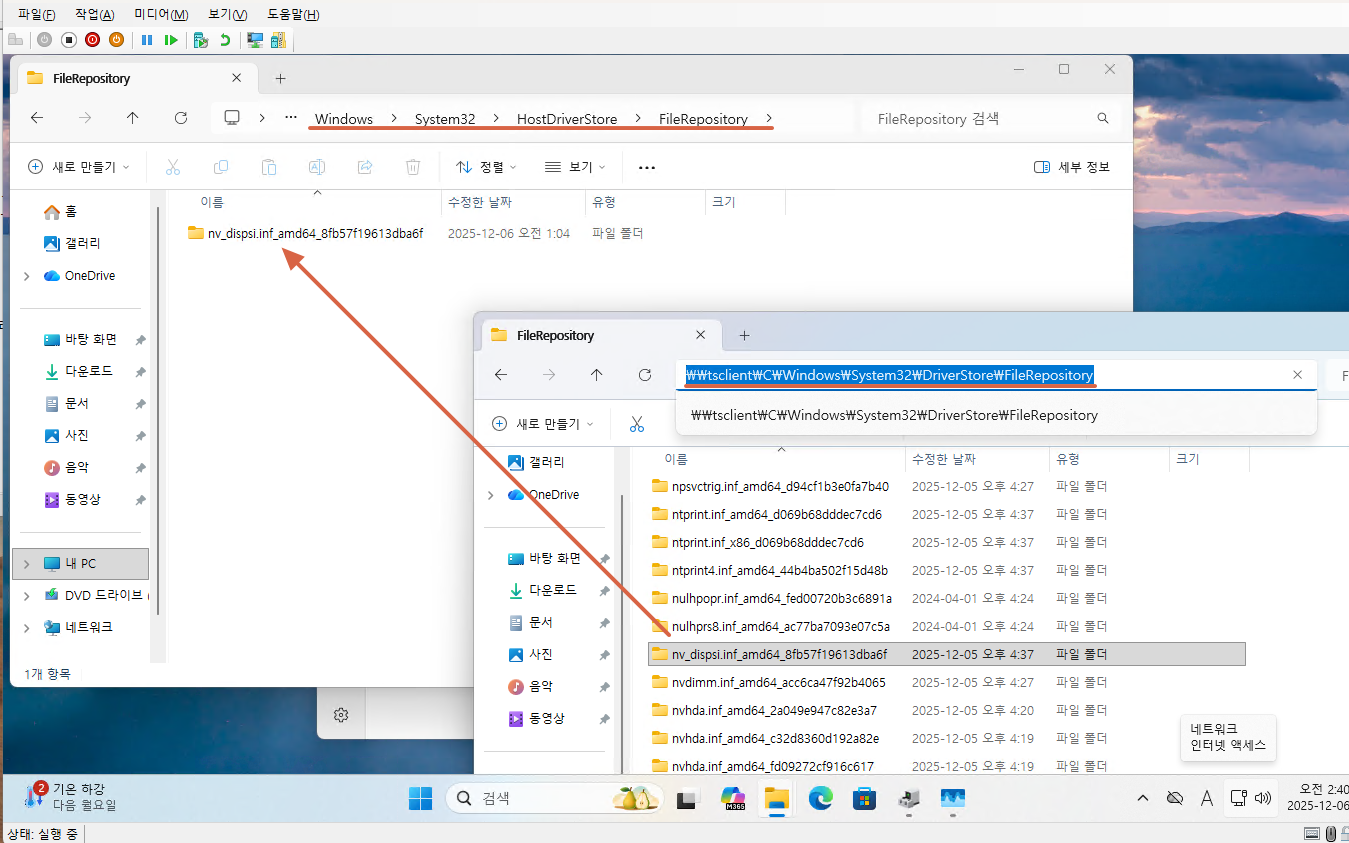This screenshot has height=843, width=1349.
Task: Select the nulhpopr.inf_amd64_fed00720b3c6891a folder
Action: 772,599
